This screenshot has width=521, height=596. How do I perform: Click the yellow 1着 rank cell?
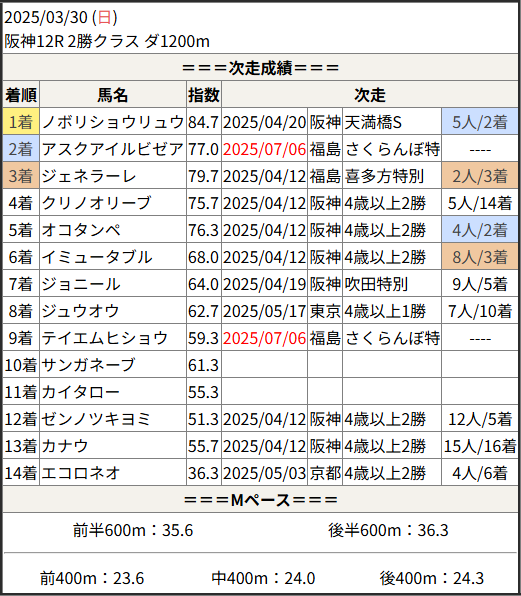[21, 122]
